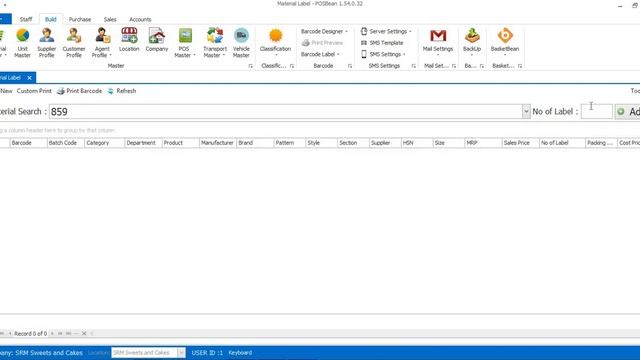Close the Material Label tab

tap(29, 78)
